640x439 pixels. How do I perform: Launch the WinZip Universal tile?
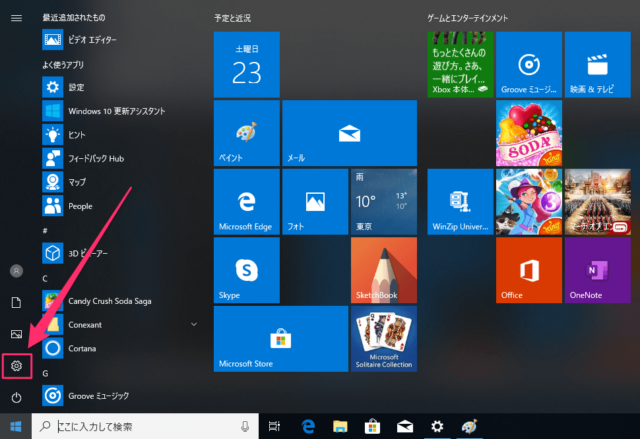[460, 202]
